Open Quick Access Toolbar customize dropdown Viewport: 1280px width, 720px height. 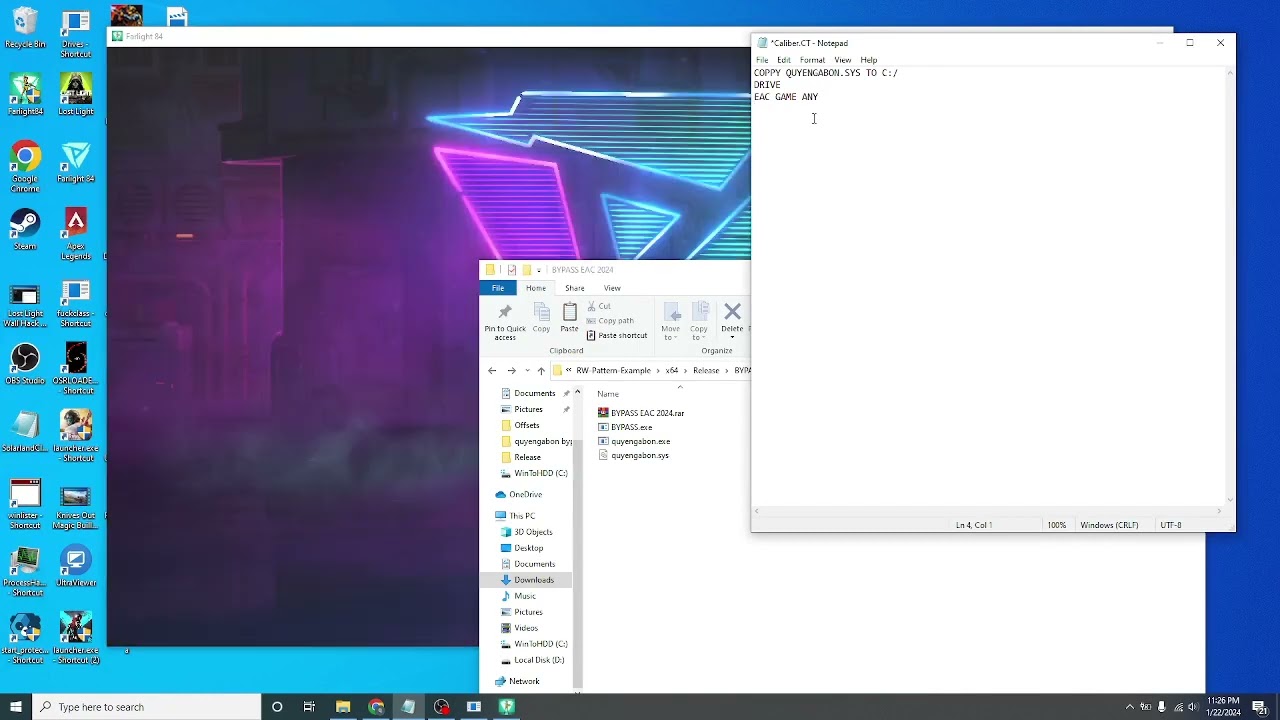538,270
